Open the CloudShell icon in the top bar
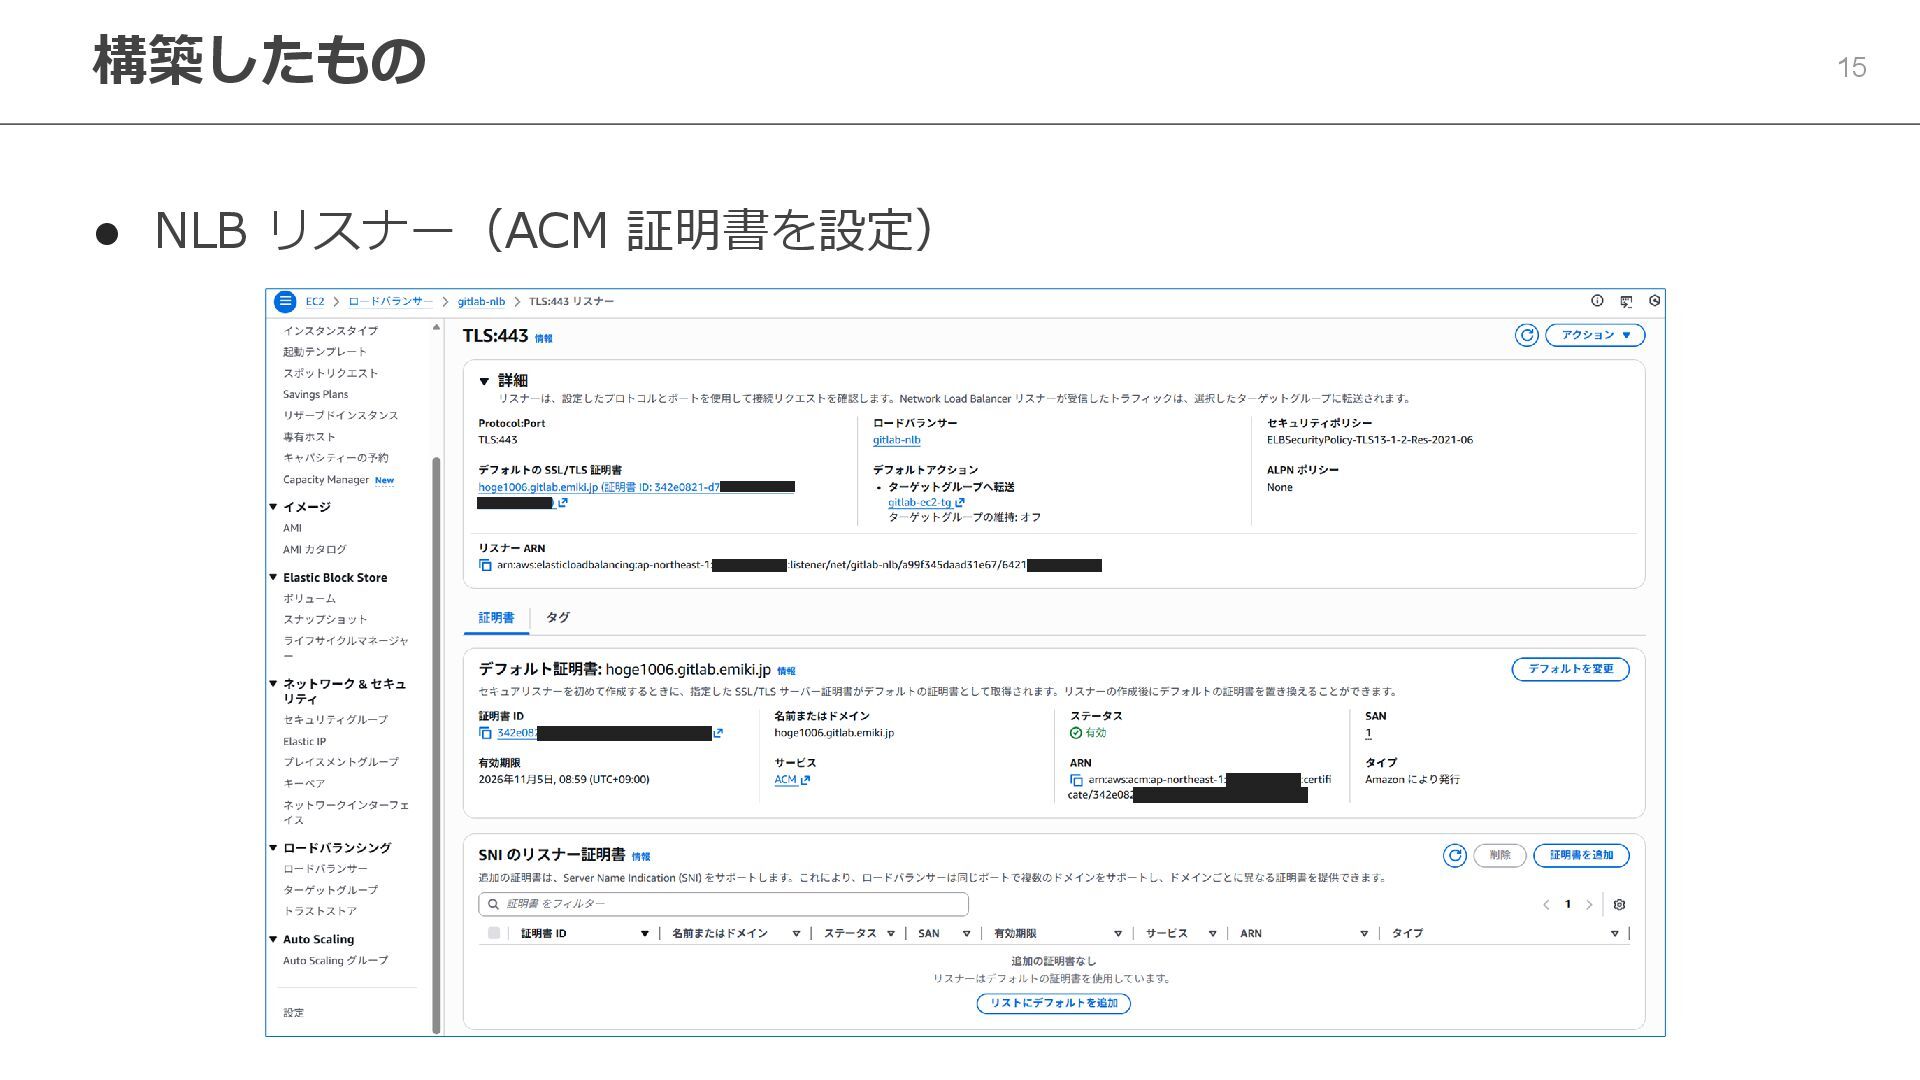Image resolution: width=1920 pixels, height=1080 pixels. 1626,301
